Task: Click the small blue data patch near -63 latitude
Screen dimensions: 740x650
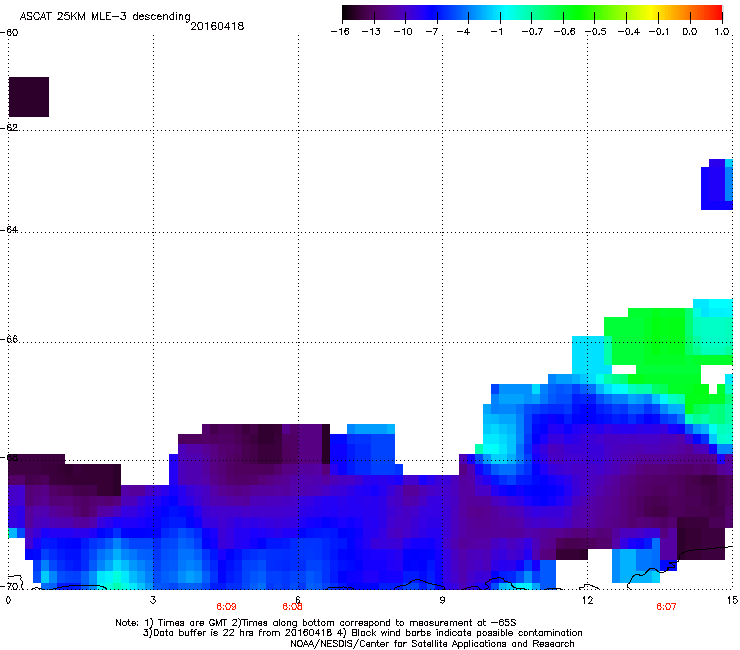Action: click(717, 185)
